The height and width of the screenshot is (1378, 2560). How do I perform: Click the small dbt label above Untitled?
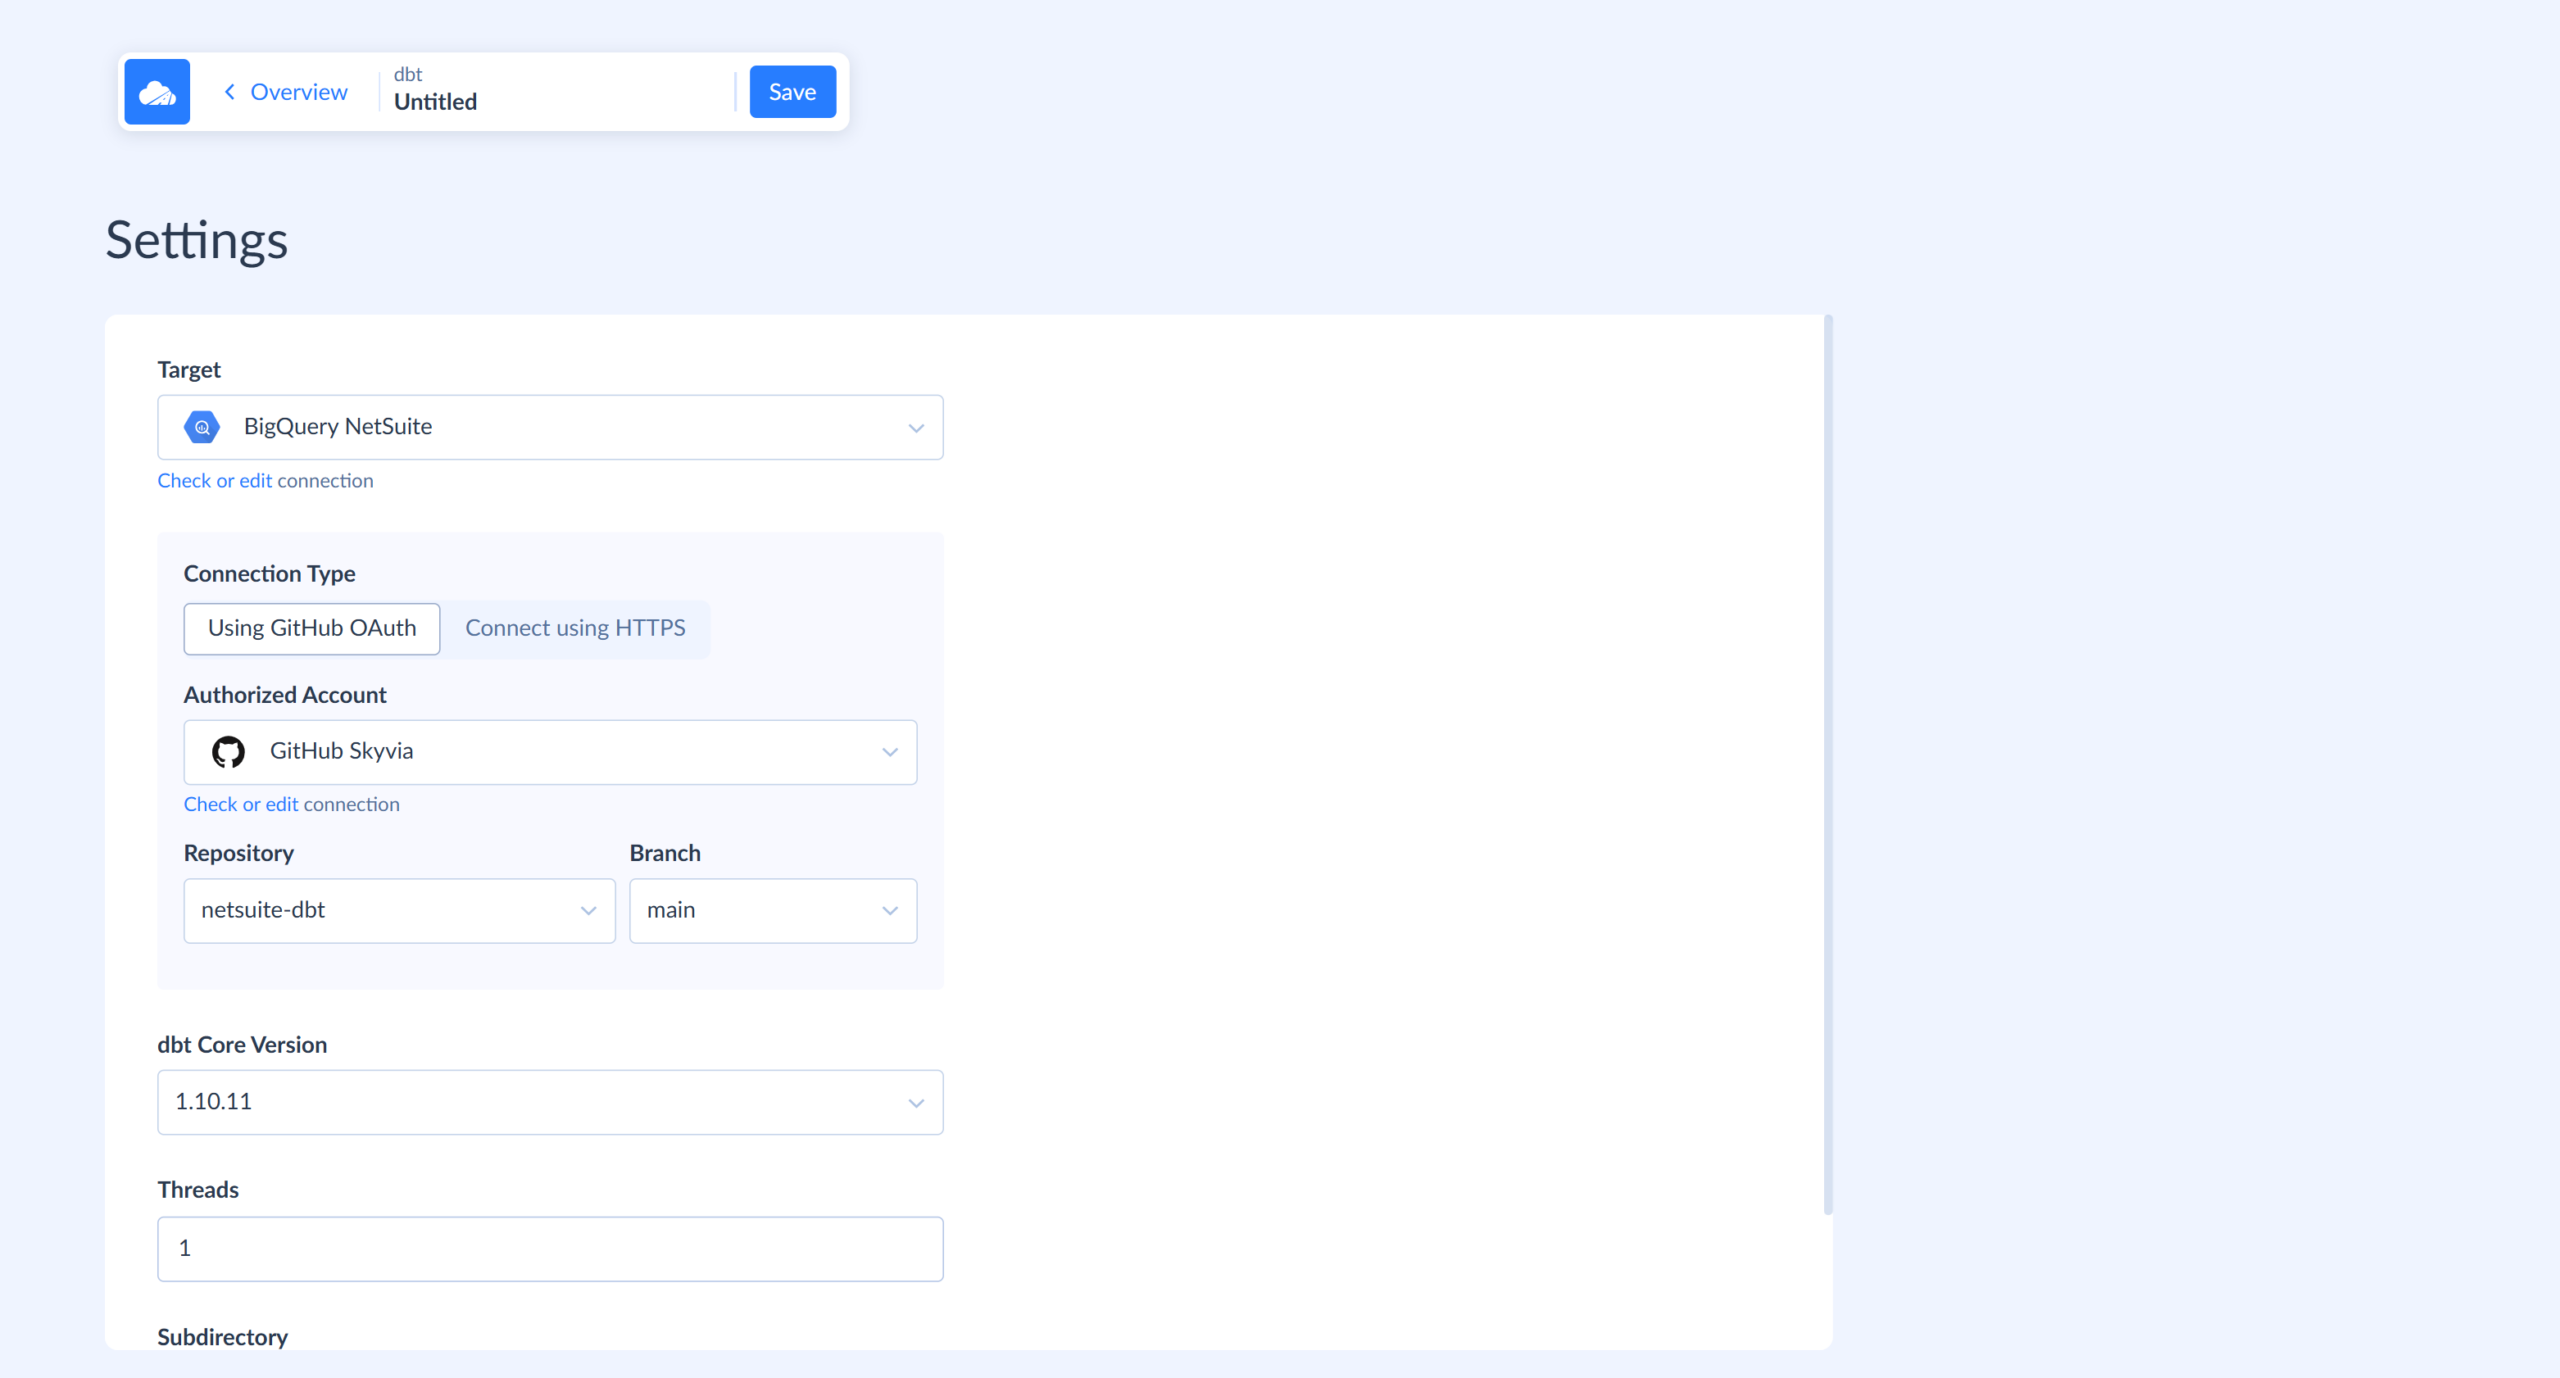tap(408, 74)
